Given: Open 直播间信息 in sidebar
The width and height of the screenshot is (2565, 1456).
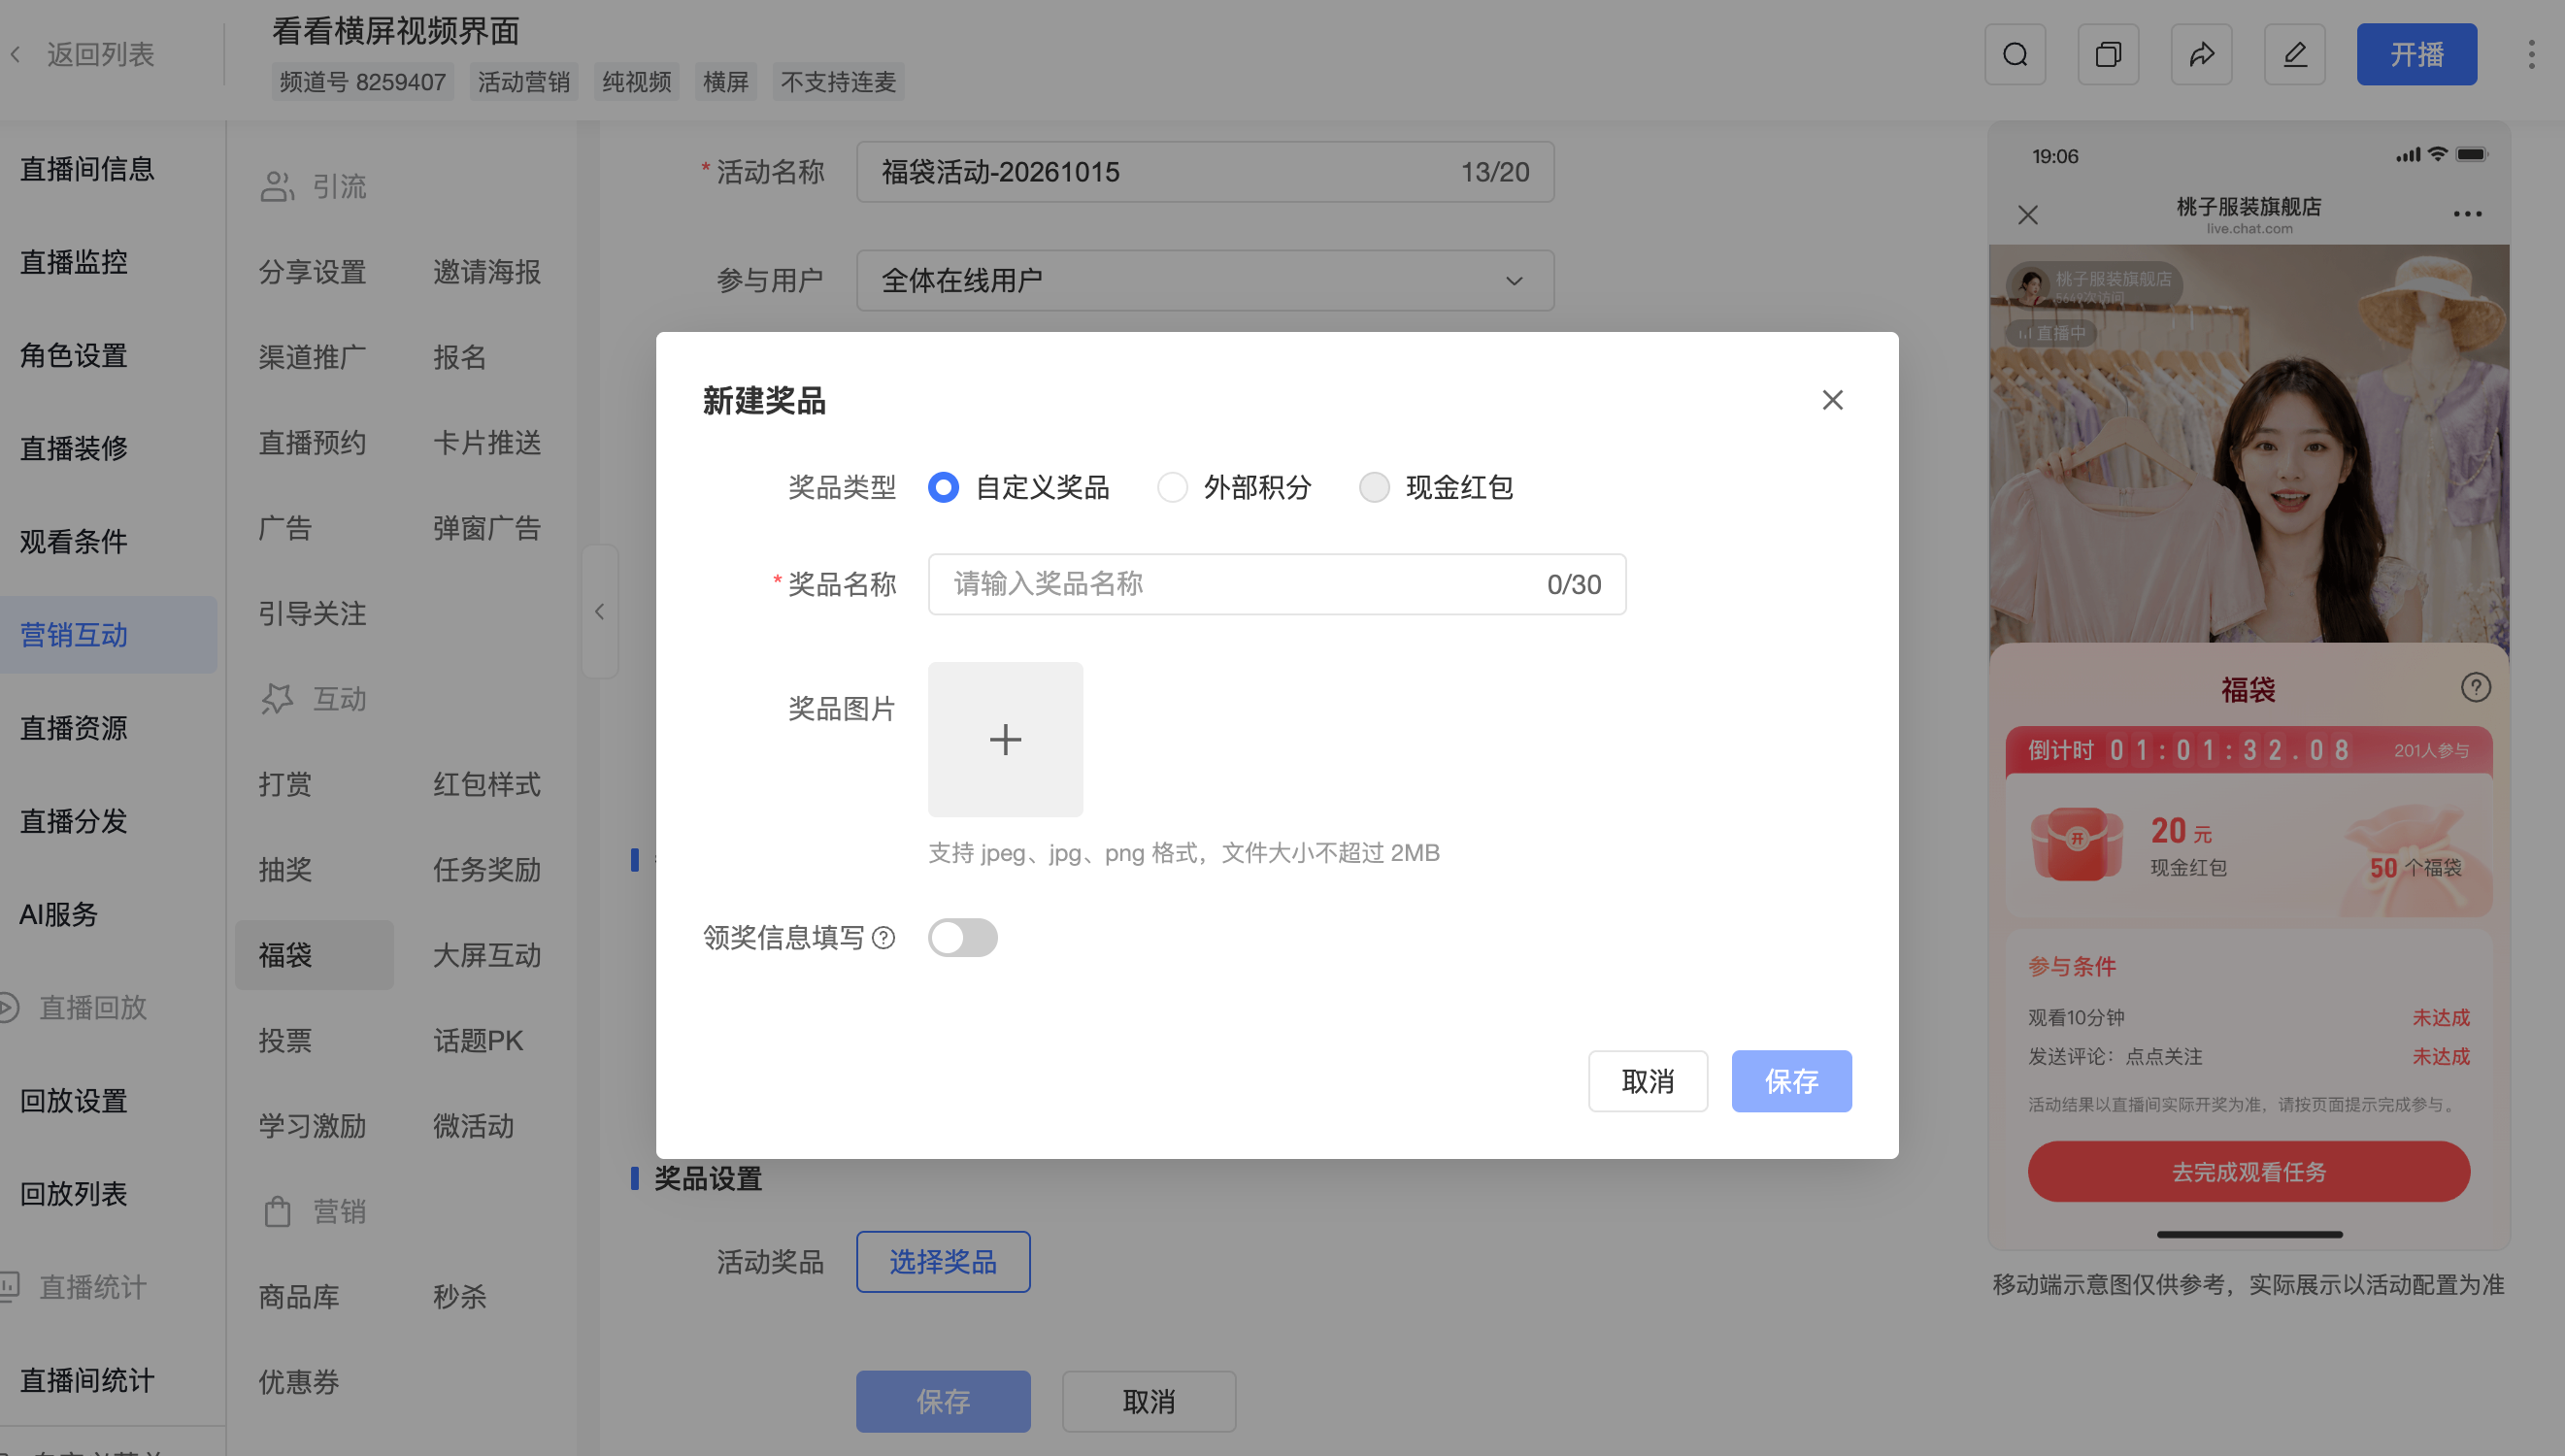Looking at the screenshot, I should (x=88, y=169).
